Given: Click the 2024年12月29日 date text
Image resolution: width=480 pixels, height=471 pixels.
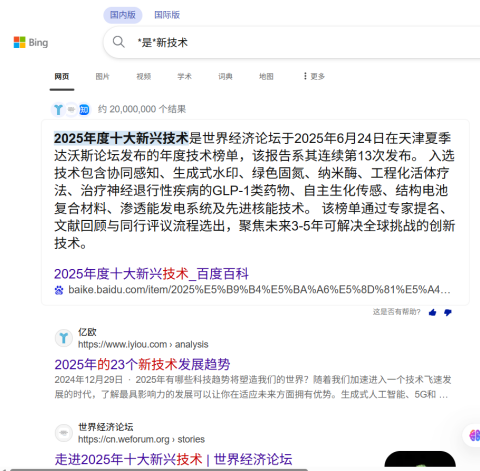Looking at the screenshot, I should point(89,380).
